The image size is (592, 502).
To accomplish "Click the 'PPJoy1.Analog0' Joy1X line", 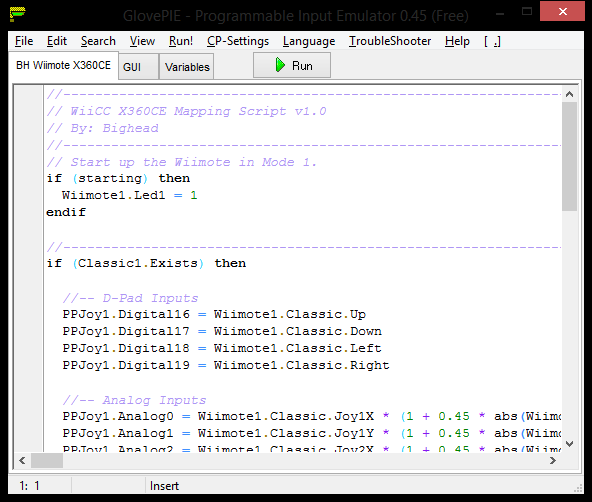I will pos(311,416).
